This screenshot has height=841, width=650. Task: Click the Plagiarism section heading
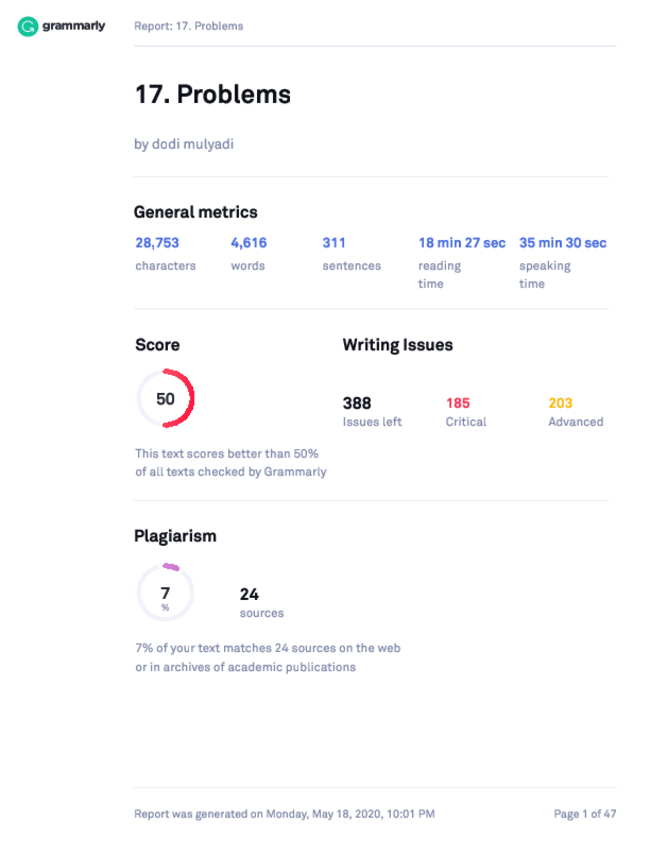175,536
